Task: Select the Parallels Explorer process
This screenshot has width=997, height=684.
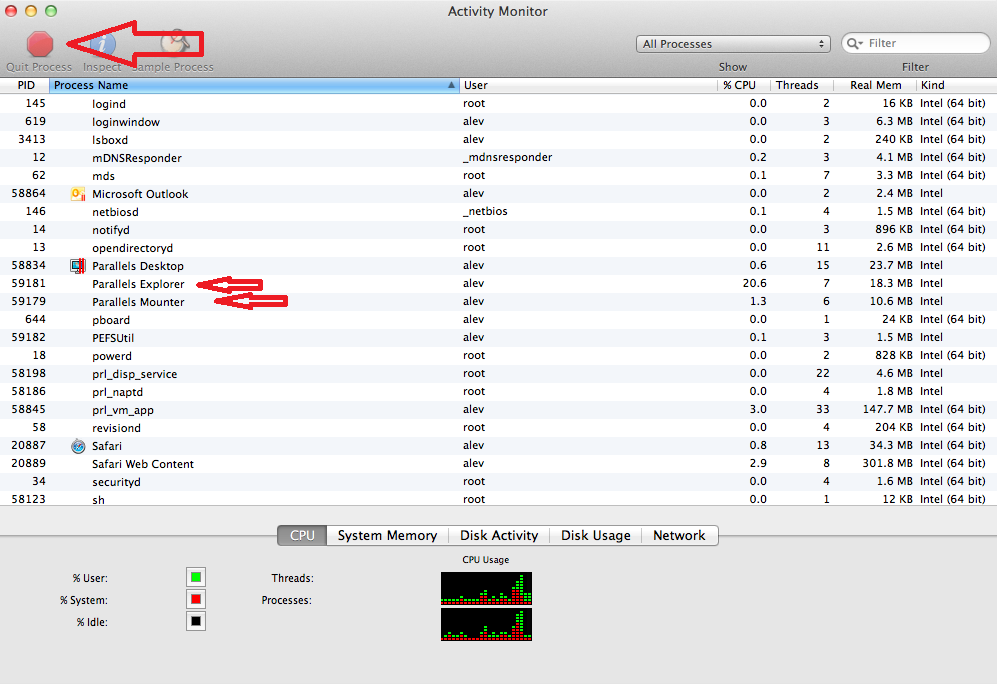Action: pos(138,284)
